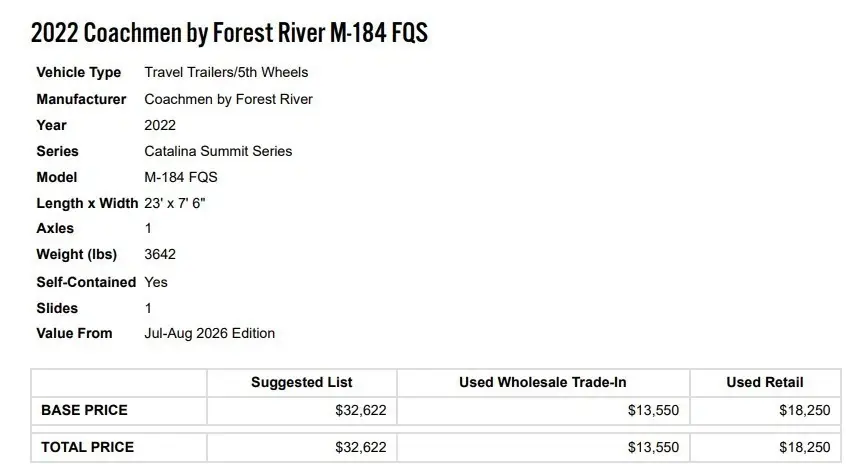Click the 2022 Coachmen M-184 FQS heading
The height and width of the screenshot is (464, 846).
tap(229, 32)
